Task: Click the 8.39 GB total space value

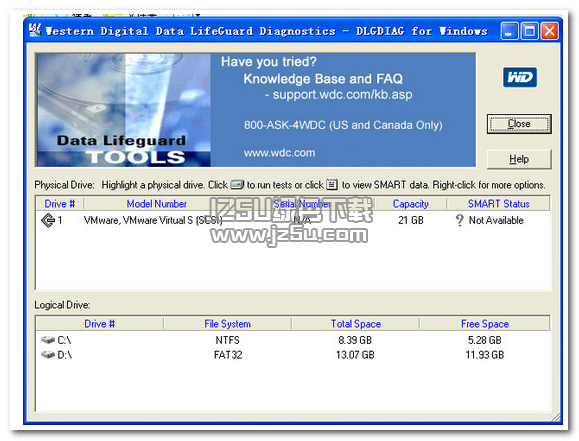Action: click(355, 340)
